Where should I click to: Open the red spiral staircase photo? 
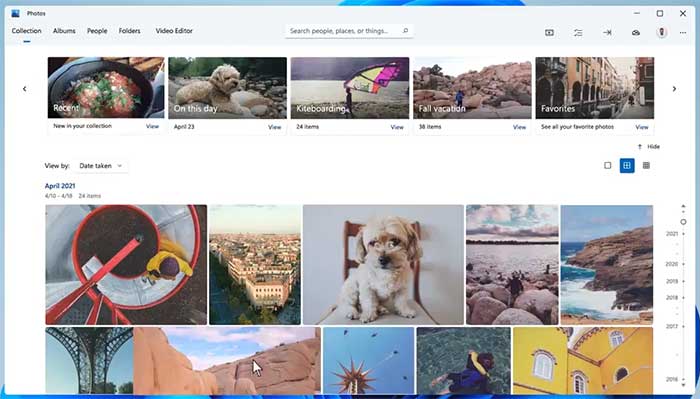[126, 265]
